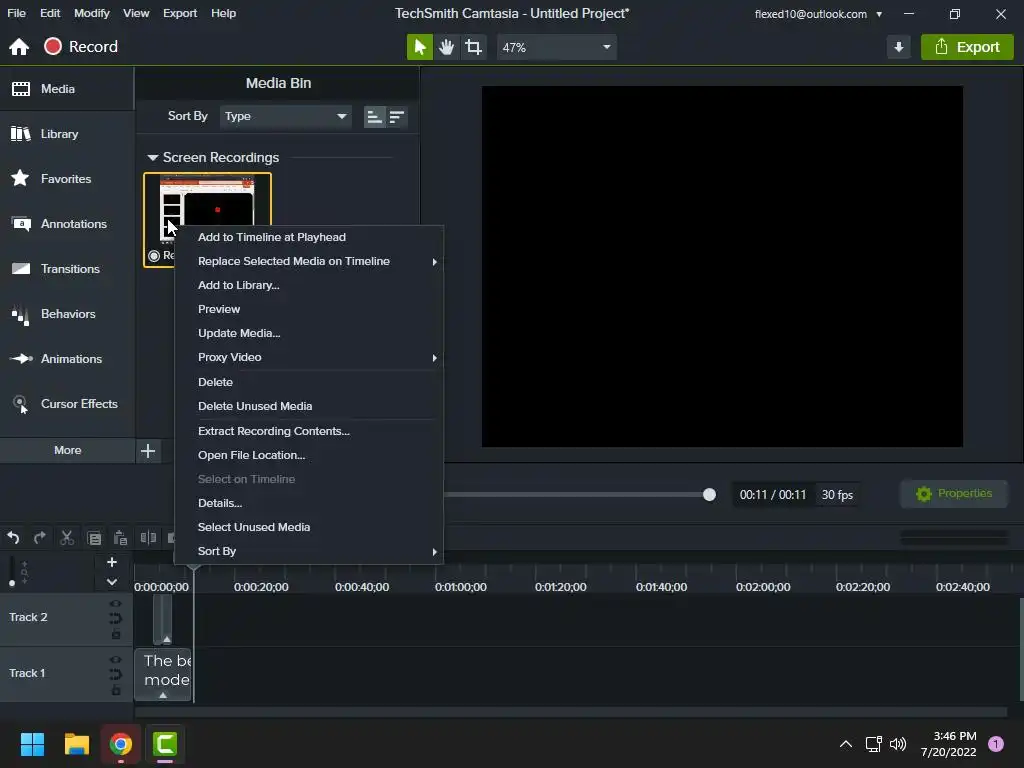Choose Update Media... option

pyautogui.click(x=309, y=333)
